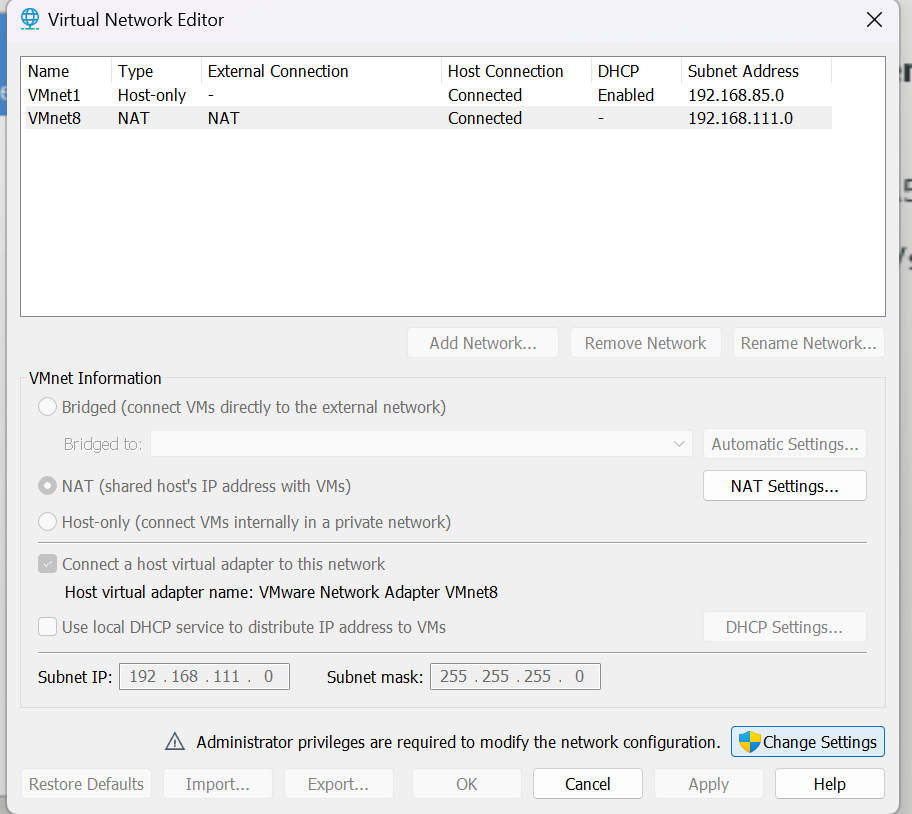The image size is (912, 814).
Task: Click the Subnet Address column header
Action: (757, 71)
